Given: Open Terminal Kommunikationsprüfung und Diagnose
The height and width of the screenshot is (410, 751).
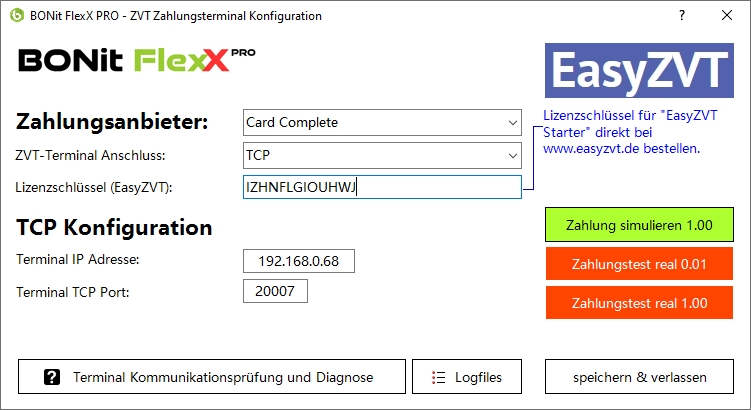Looking at the screenshot, I should click(212, 377).
